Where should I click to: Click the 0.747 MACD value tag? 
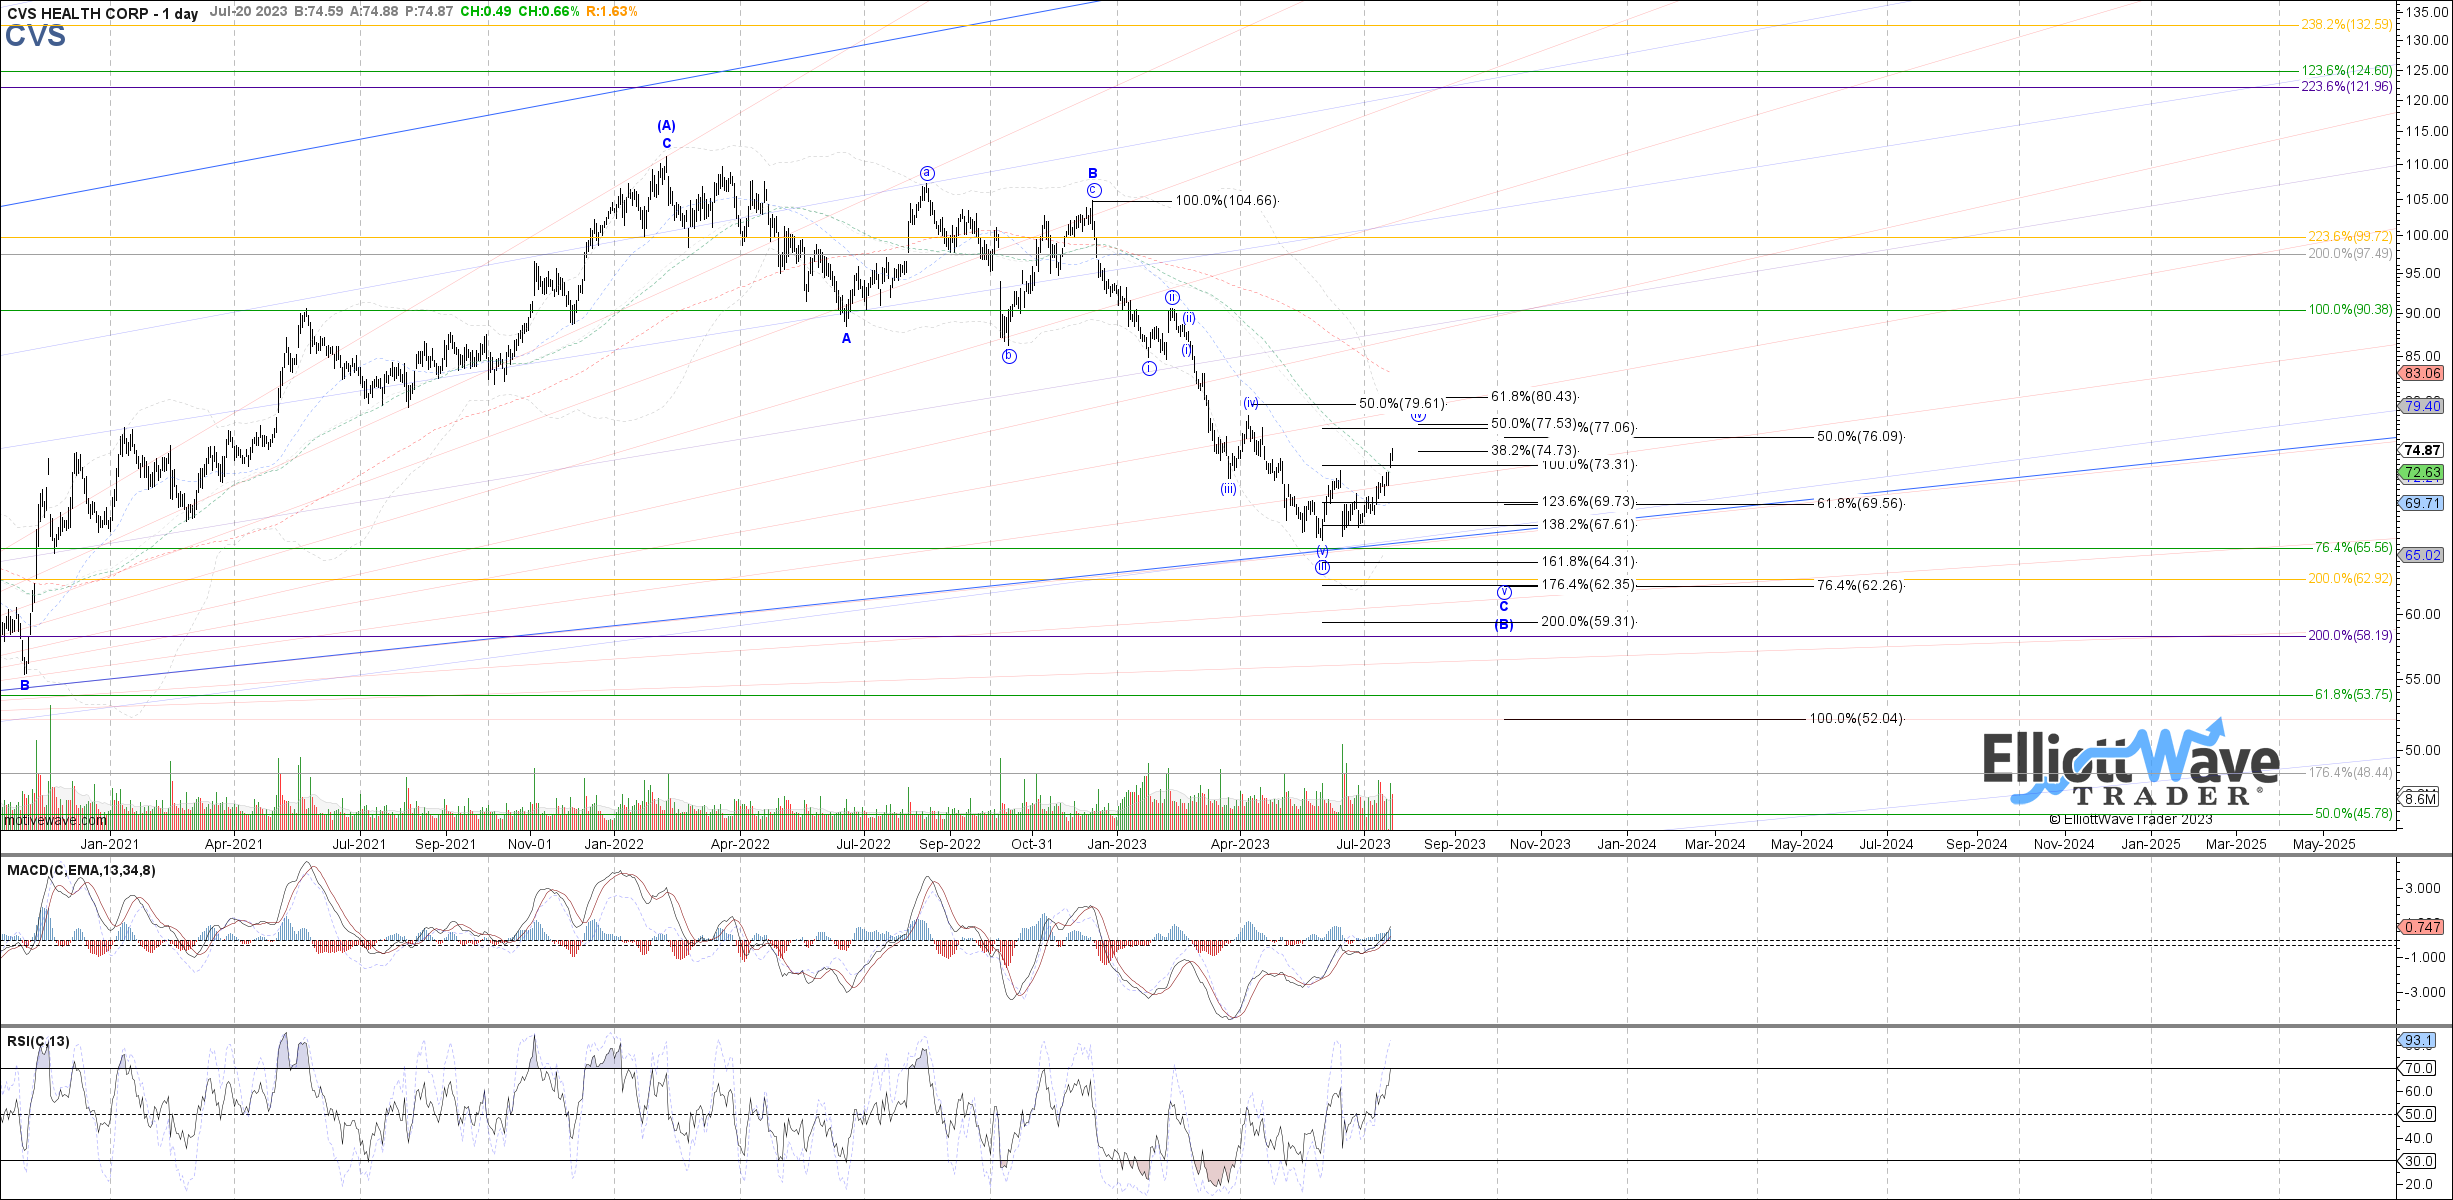click(x=2423, y=927)
